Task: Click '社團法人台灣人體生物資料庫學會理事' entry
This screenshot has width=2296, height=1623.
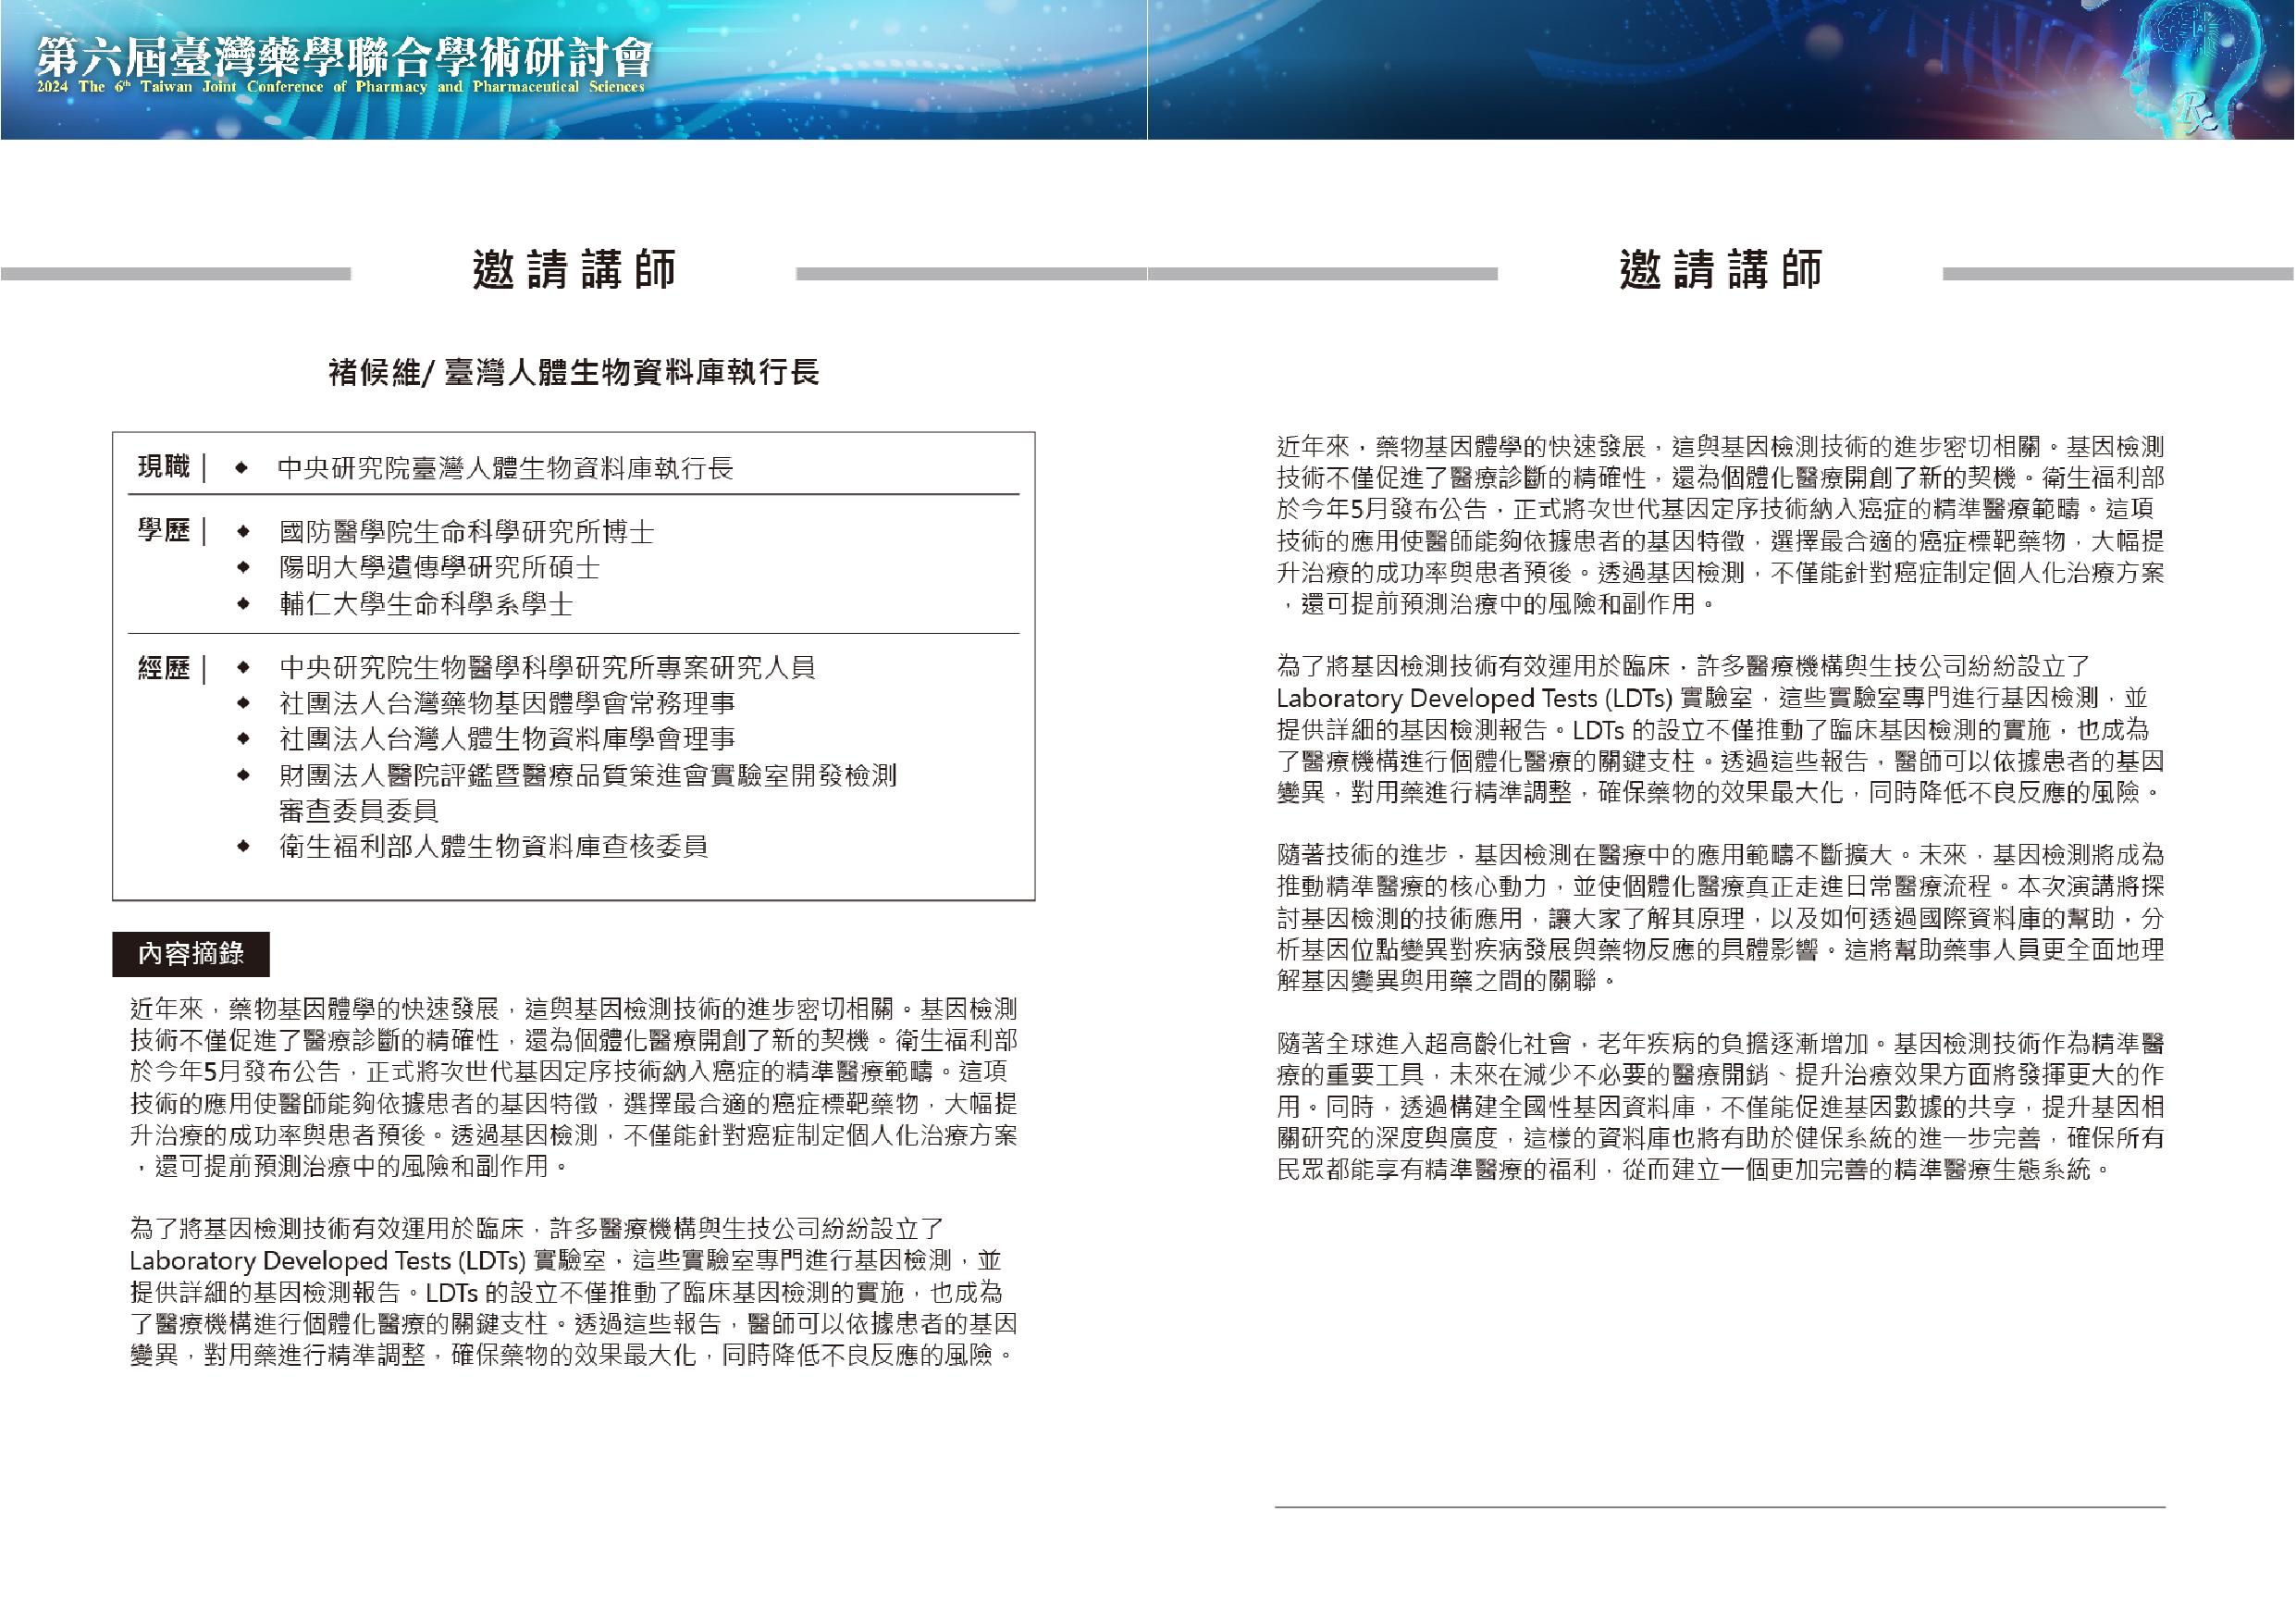Action: 508,739
